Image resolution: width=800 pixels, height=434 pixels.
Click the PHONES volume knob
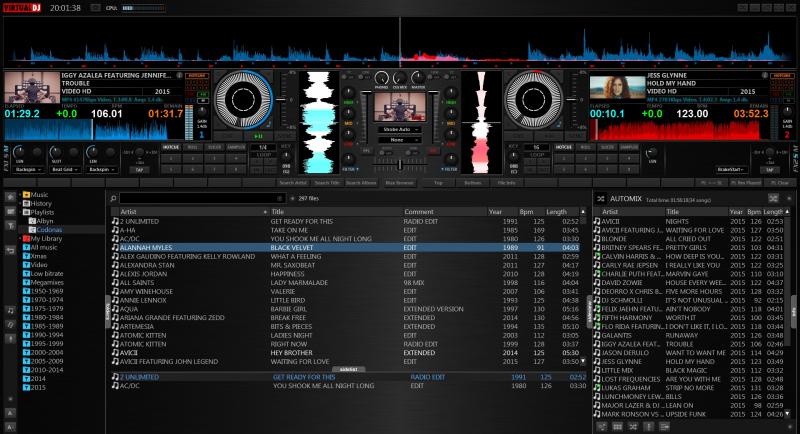tap(381, 78)
